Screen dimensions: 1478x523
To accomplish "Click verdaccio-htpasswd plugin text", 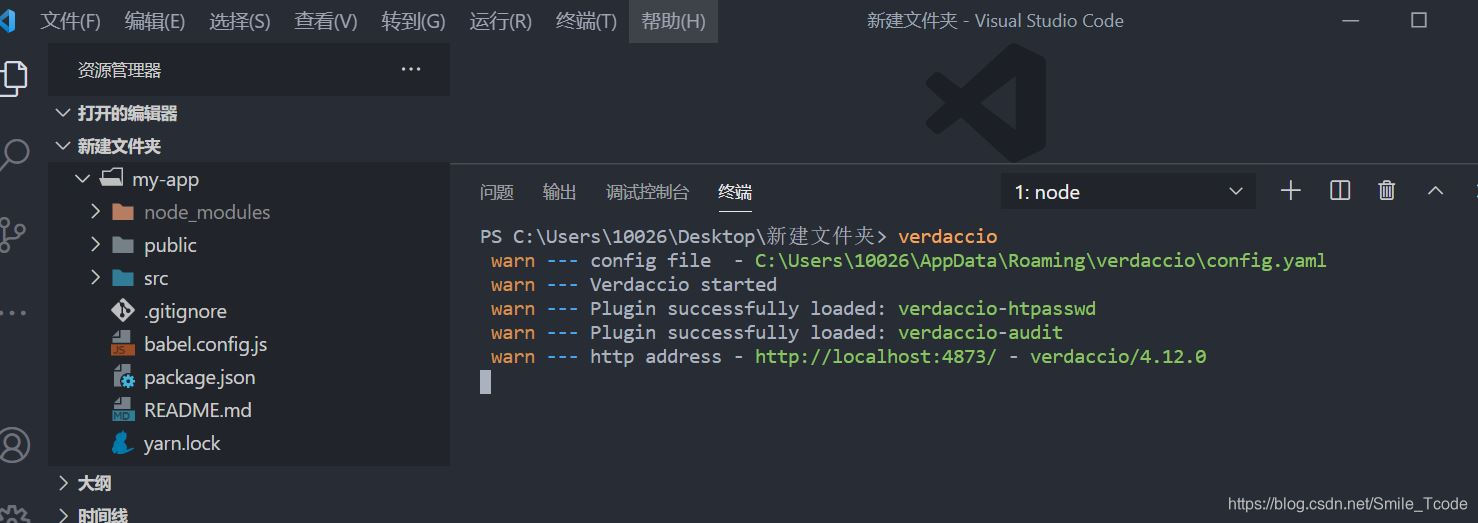I will coord(997,308).
